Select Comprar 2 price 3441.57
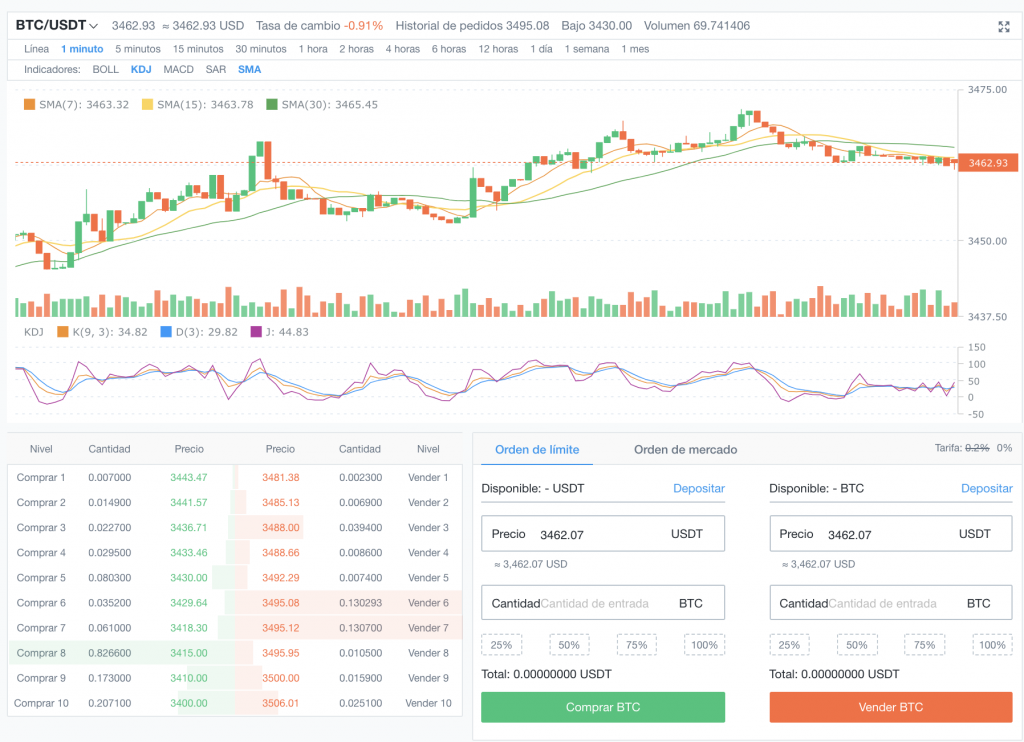 (x=189, y=502)
